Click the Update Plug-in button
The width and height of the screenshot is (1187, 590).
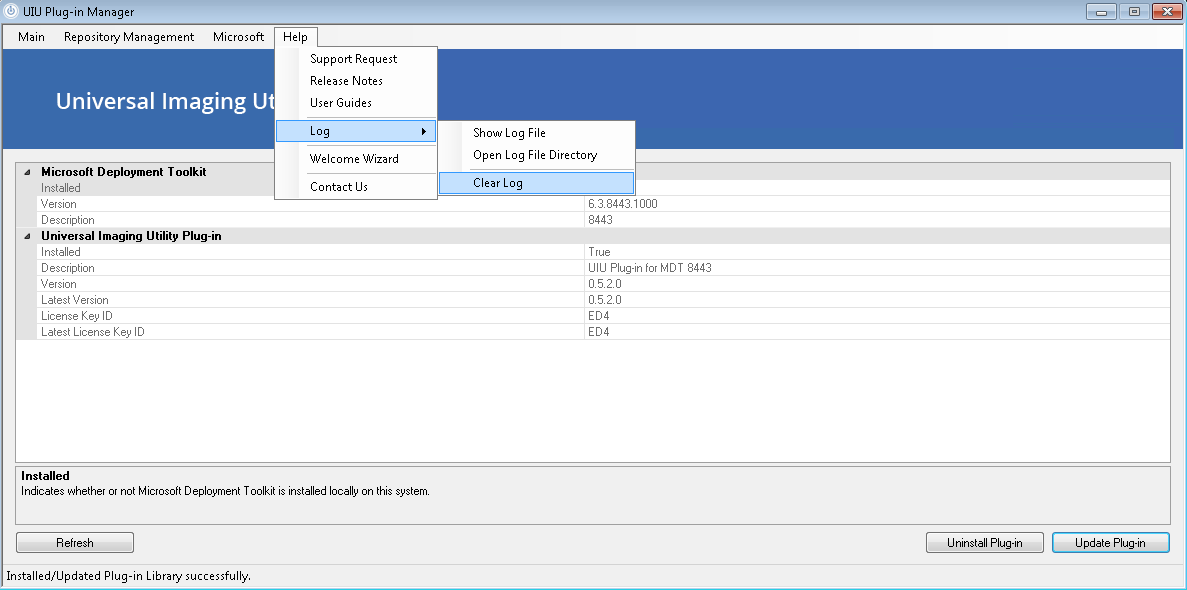click(x=1111, y=542)
